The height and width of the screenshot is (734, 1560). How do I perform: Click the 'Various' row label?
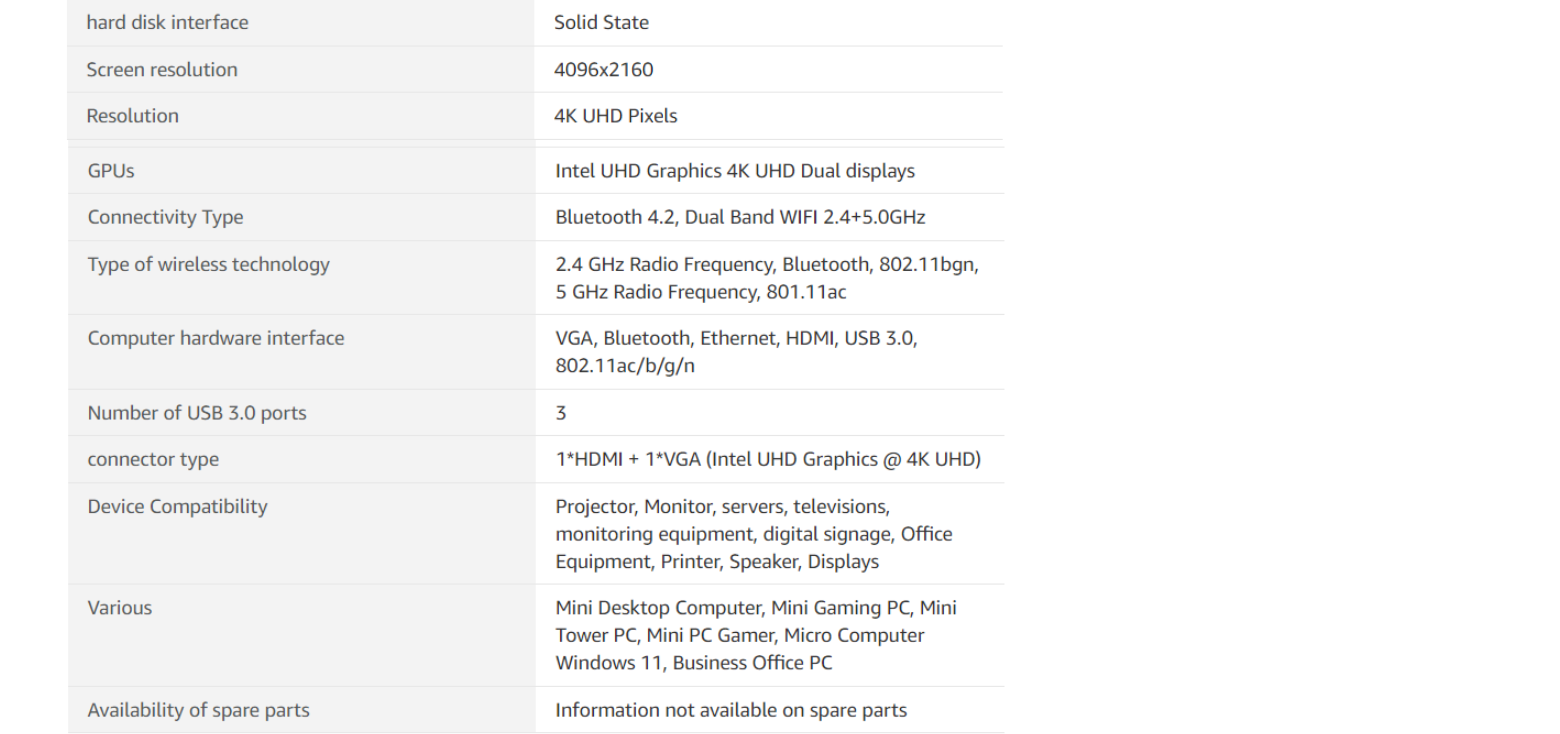click(119, 607)
